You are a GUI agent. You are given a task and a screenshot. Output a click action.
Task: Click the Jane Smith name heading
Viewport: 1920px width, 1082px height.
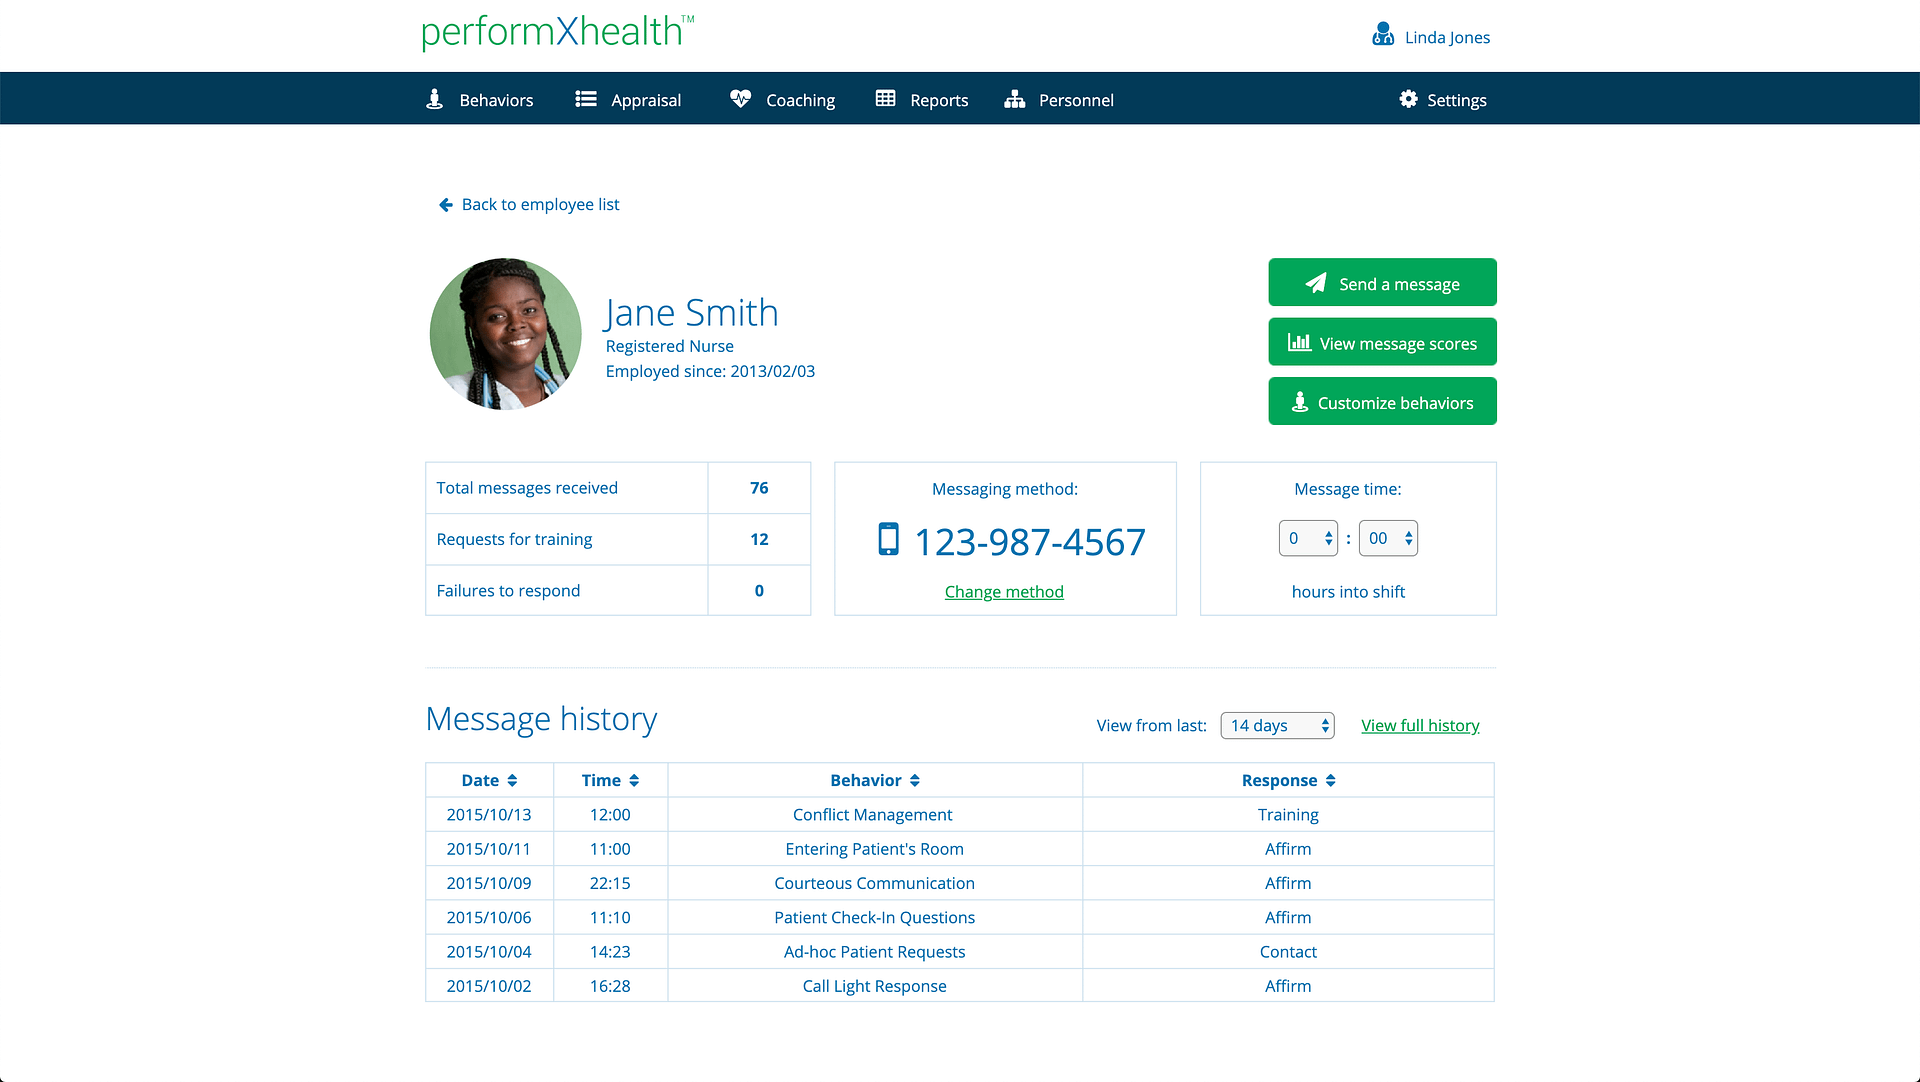(691, 313)
